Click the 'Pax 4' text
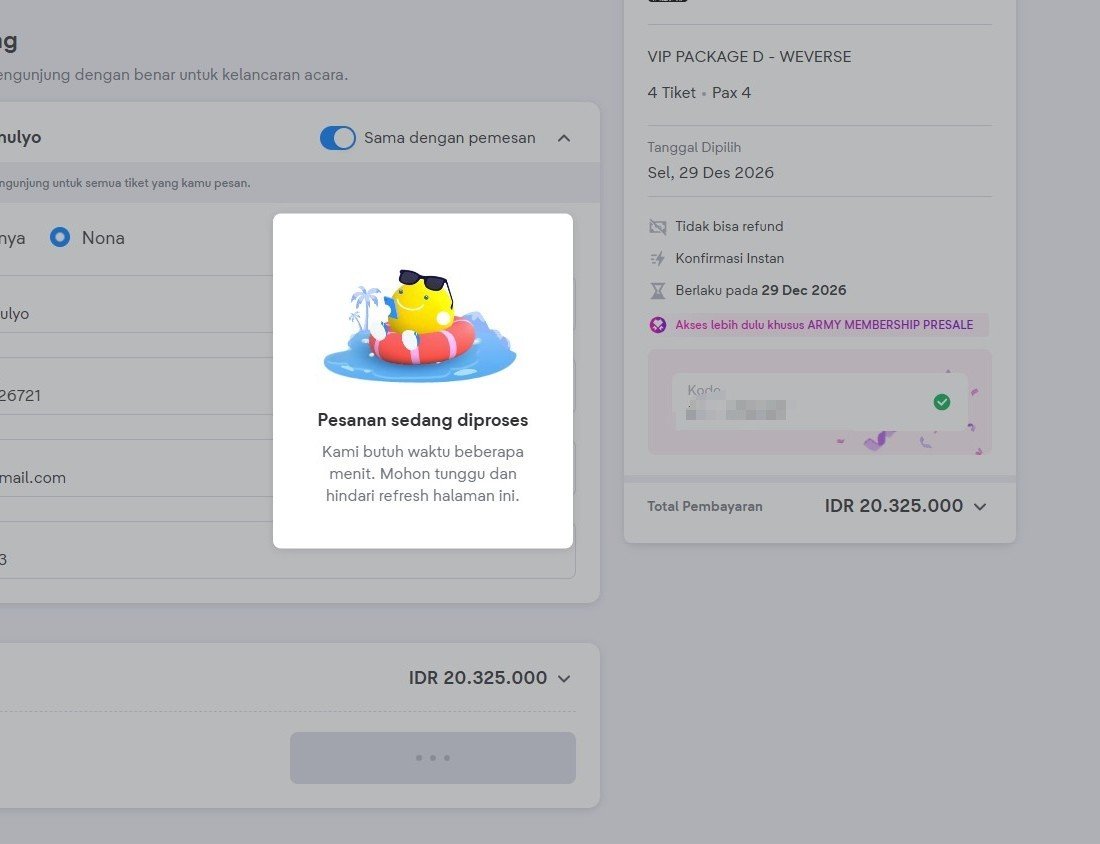This screenshot has width=1100, height=844. pos(731,93)
